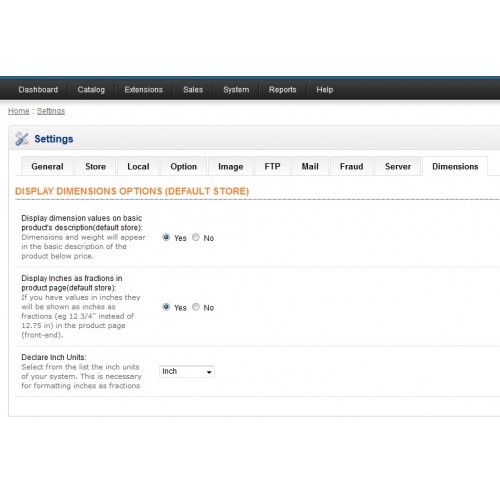The image size is (500, 500).
Task: Open the Declare Inch Units dropdown
Action: click(187, 371)
